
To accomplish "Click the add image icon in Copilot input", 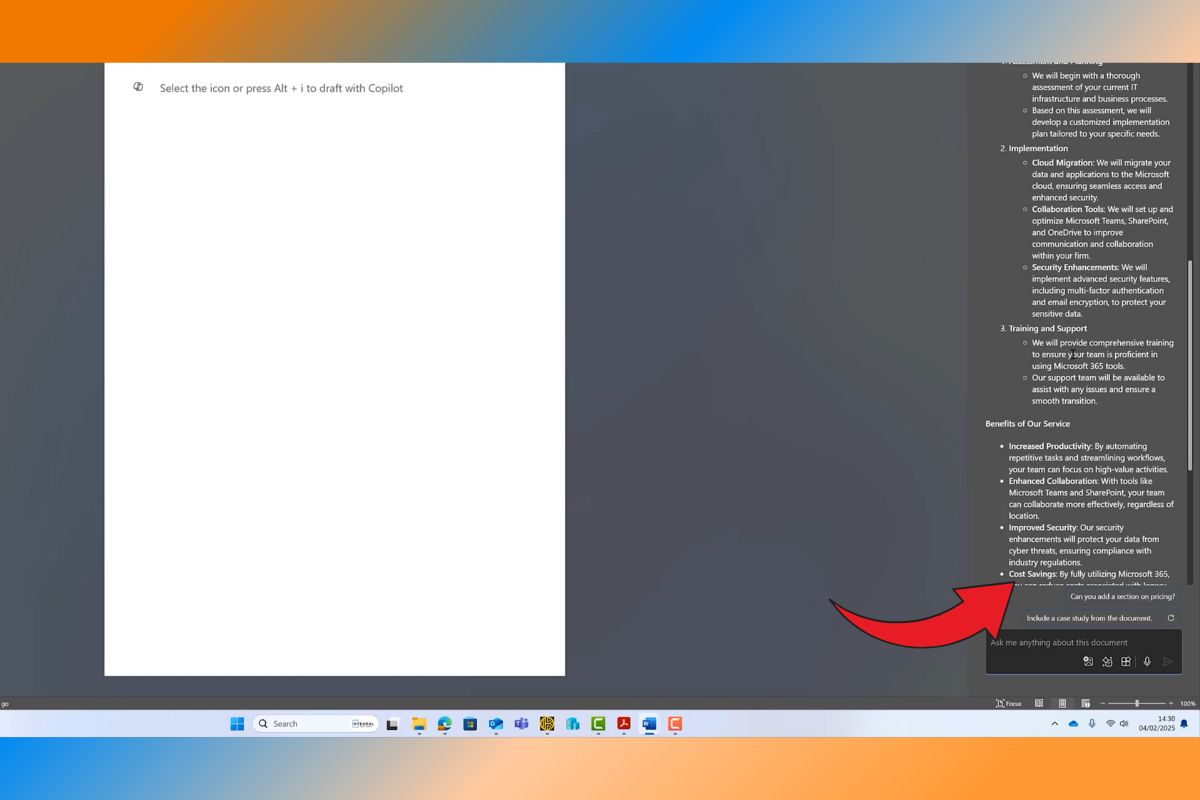I will pyautogui.click(x=1088, y=661).
